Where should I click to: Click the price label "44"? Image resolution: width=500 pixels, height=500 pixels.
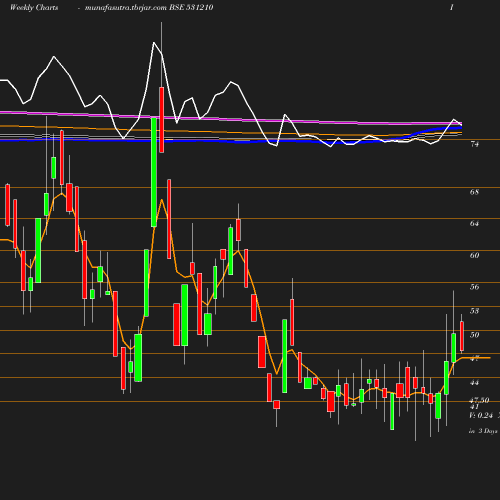(x=474, y=383)
